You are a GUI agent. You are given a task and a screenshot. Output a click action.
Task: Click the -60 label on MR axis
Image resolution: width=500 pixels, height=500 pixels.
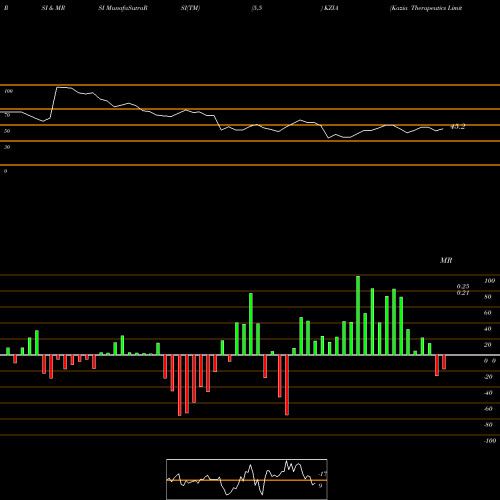tap(488, 409)
